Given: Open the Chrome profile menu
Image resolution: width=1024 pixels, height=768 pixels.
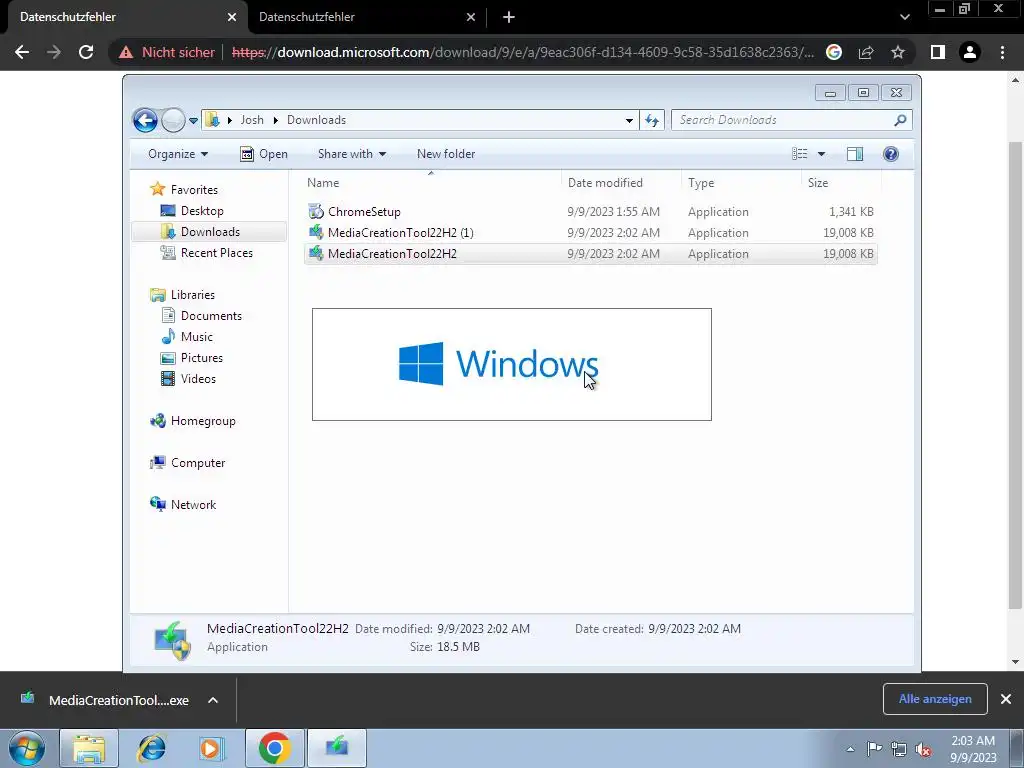Looking at the screenshot, I should [x=970, y=52].
